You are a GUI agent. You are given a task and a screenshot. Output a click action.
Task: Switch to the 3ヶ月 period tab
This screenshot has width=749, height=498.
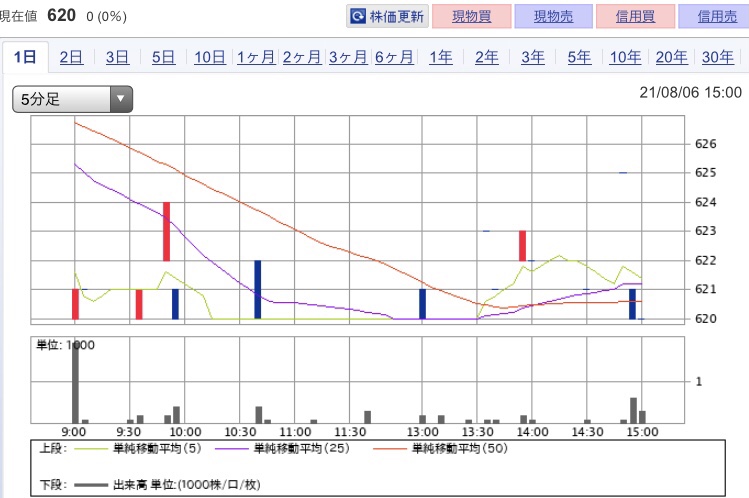pyautogui.click(x=348, y=57)
